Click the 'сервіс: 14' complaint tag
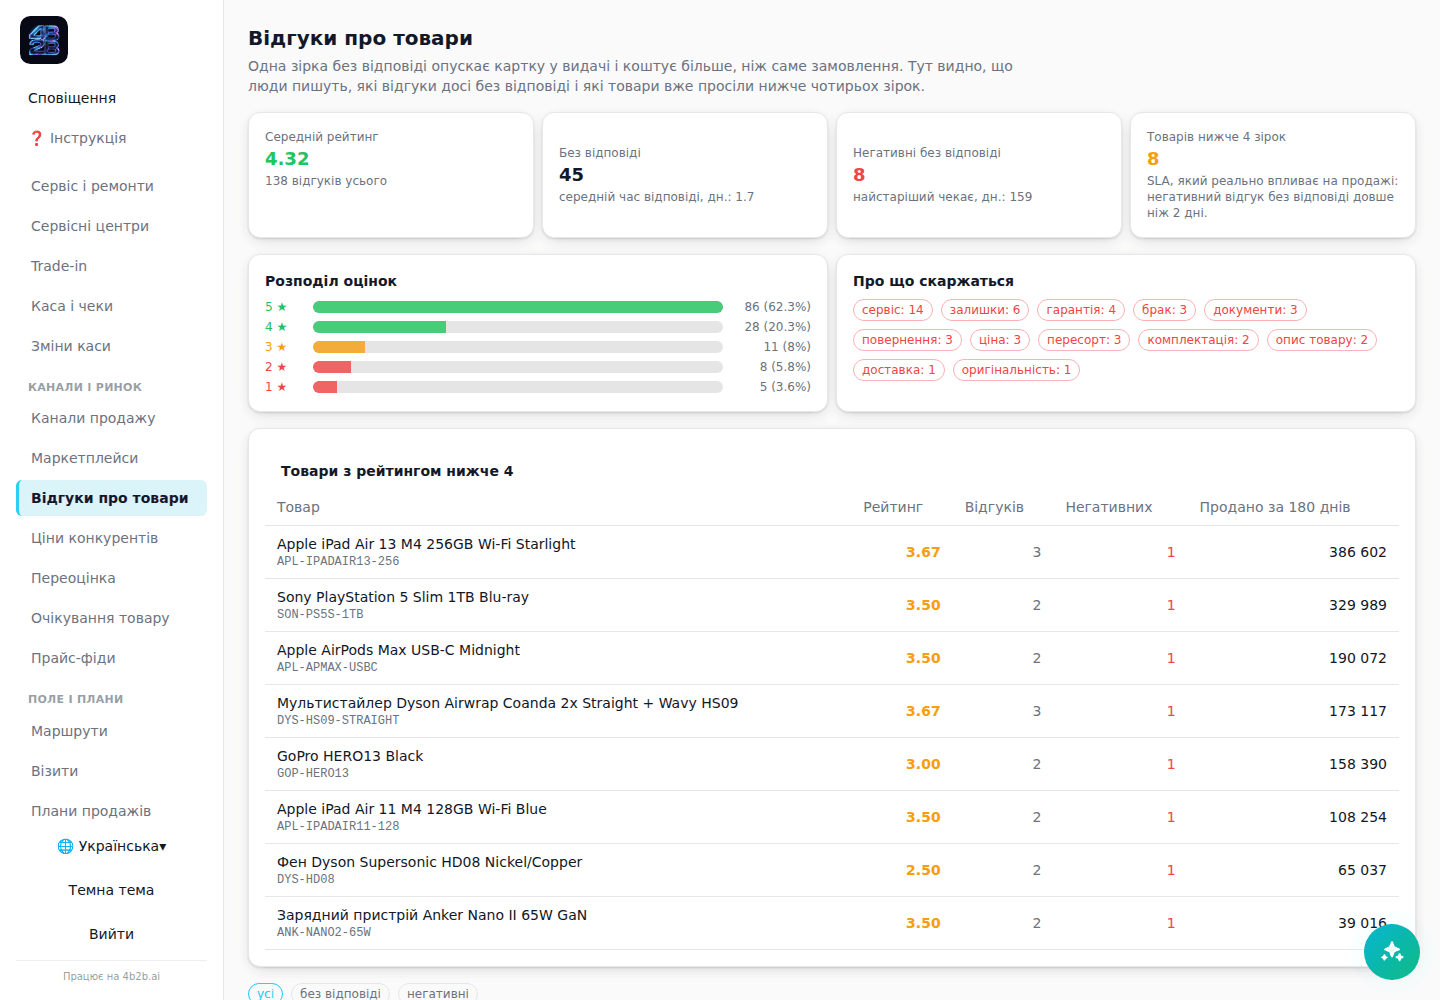The height and width of the screenshot is (1000, 1440). click(893, 310)
